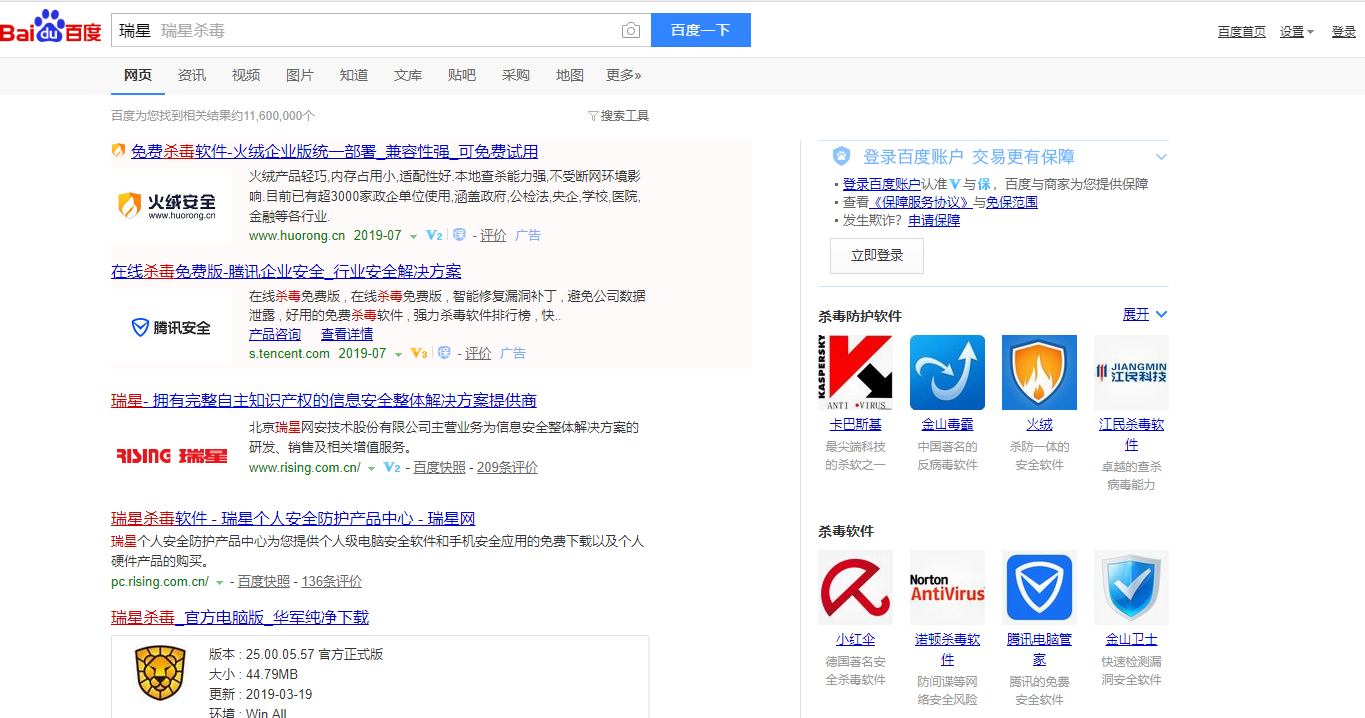The height and width of the screenshot is (718, 1365).
Task: Open result 免费杀毒软件-火绒企业版统一部署
Action: [x=334, y=152]
